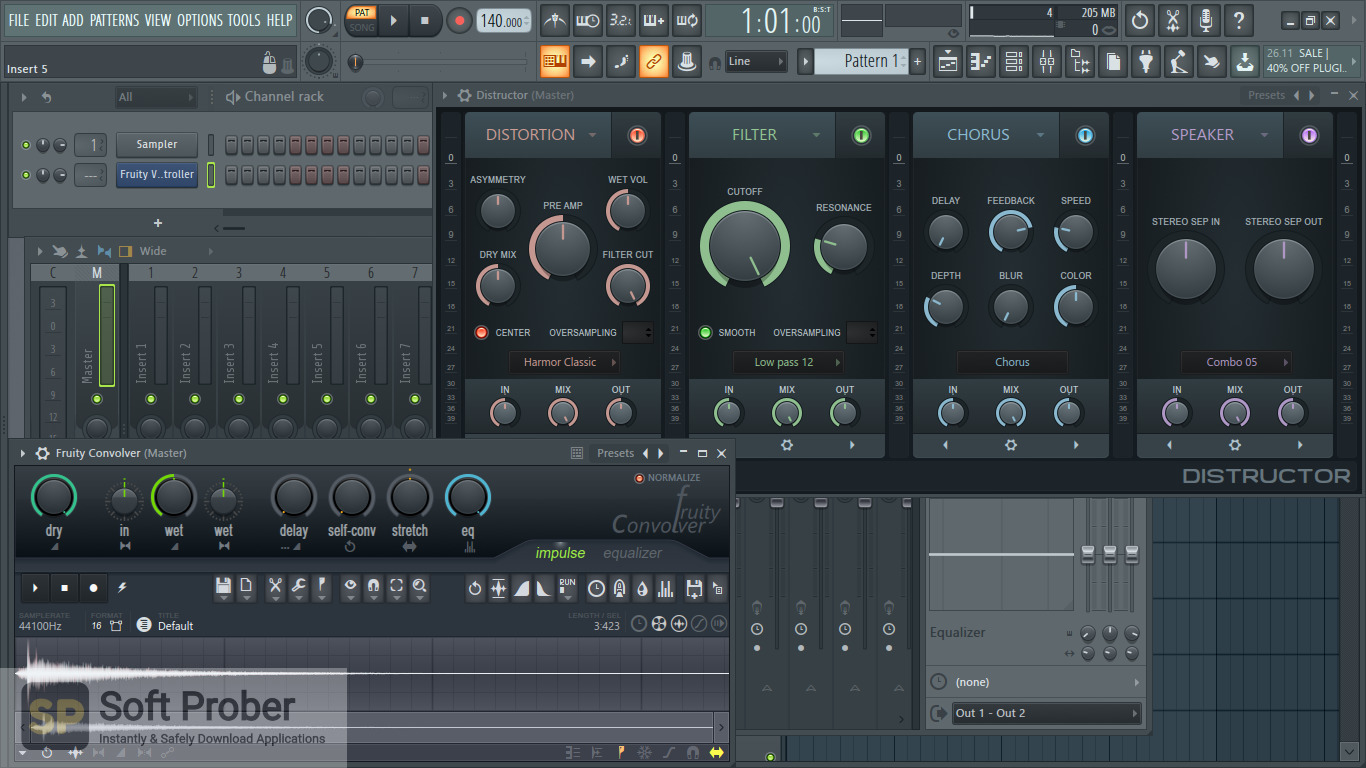Switch to Convolver impulse tab
Screen dimensions: 1366x768
[560, 553]
